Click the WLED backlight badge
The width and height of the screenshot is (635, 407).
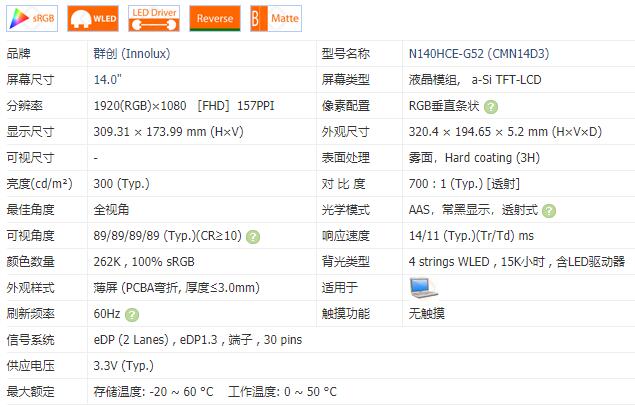[x=93, y=19]
